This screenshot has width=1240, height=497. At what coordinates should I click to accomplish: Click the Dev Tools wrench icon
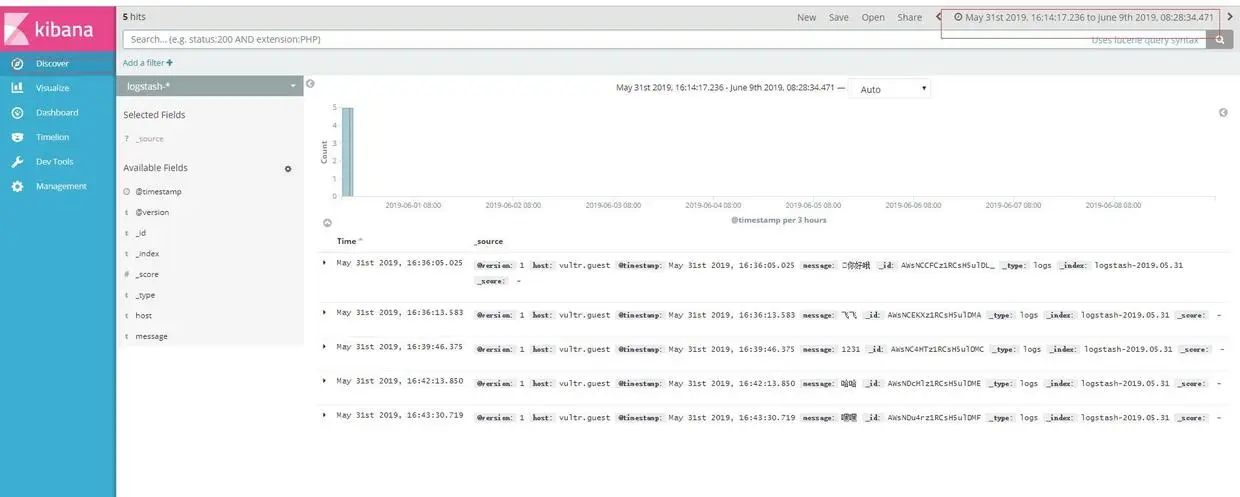(x=17, y=161)
